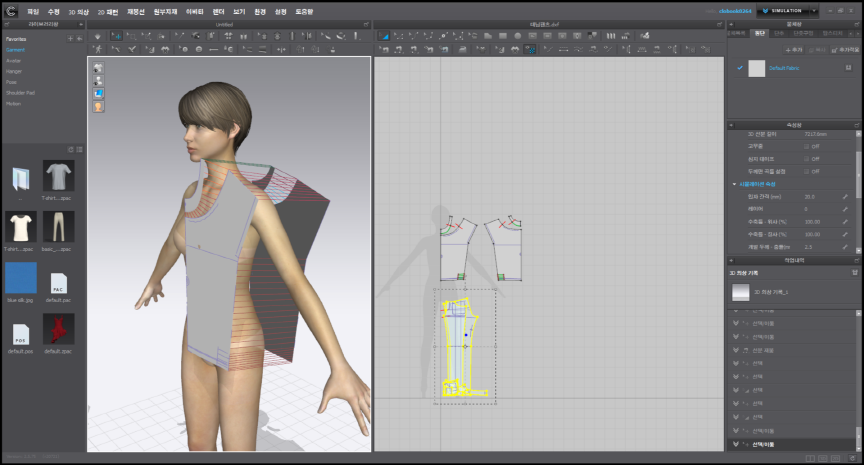
Task: Toggle the first garment display icon in 3D view
Action: 98,68
